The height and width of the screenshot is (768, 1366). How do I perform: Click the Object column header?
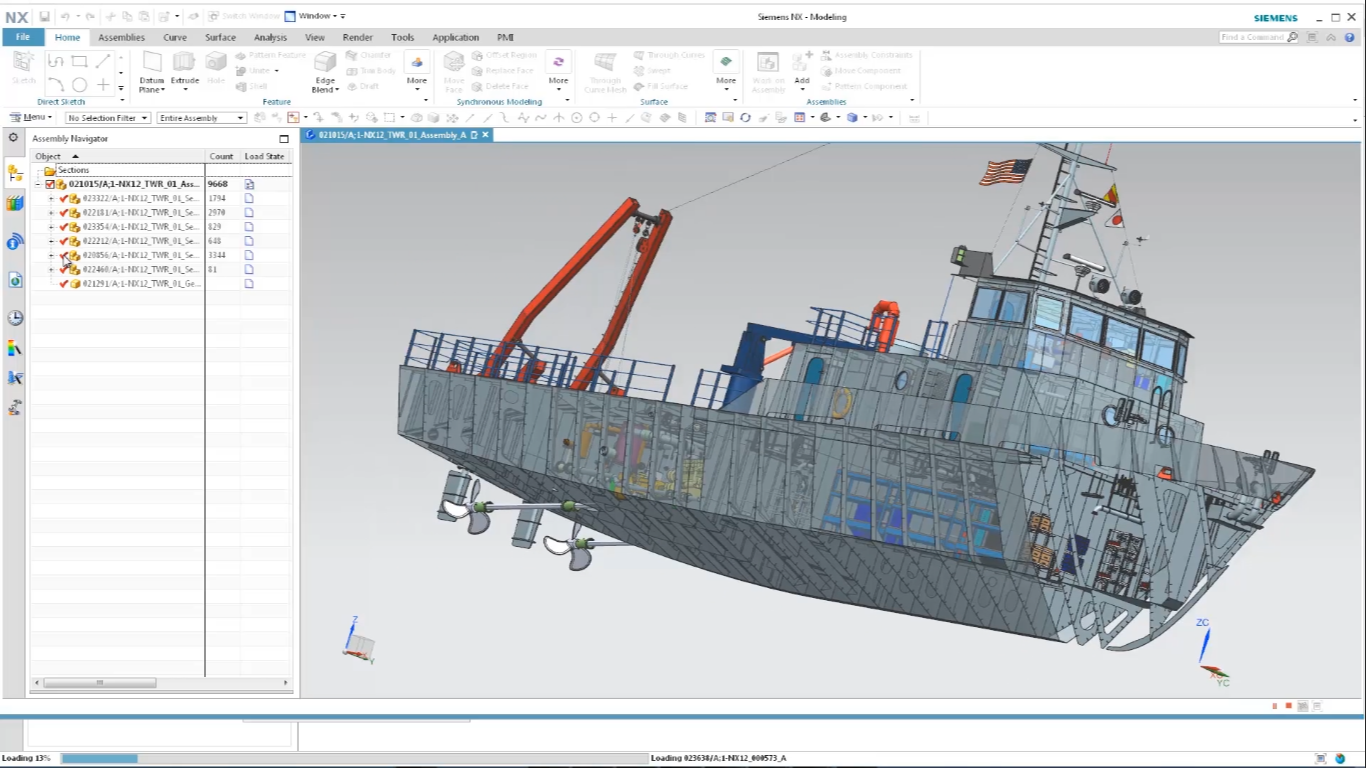click(118, 156)
